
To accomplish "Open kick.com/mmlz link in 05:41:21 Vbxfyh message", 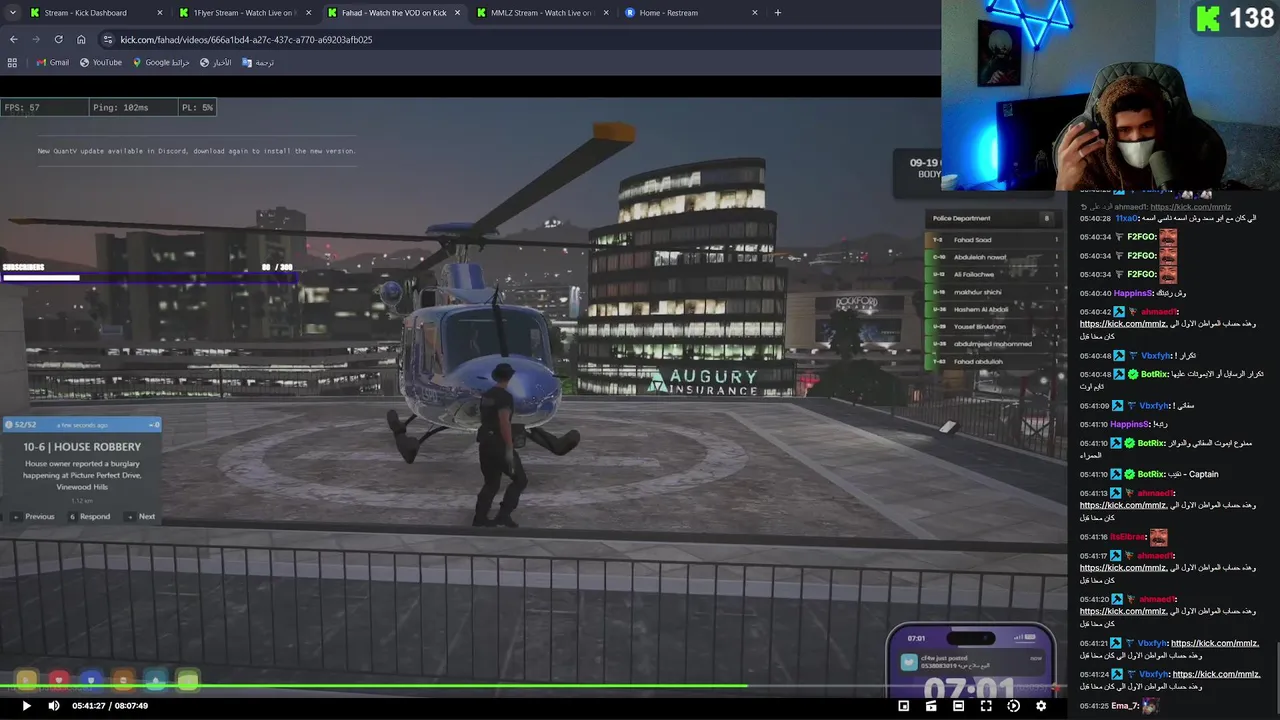I will coord(1215,643).
